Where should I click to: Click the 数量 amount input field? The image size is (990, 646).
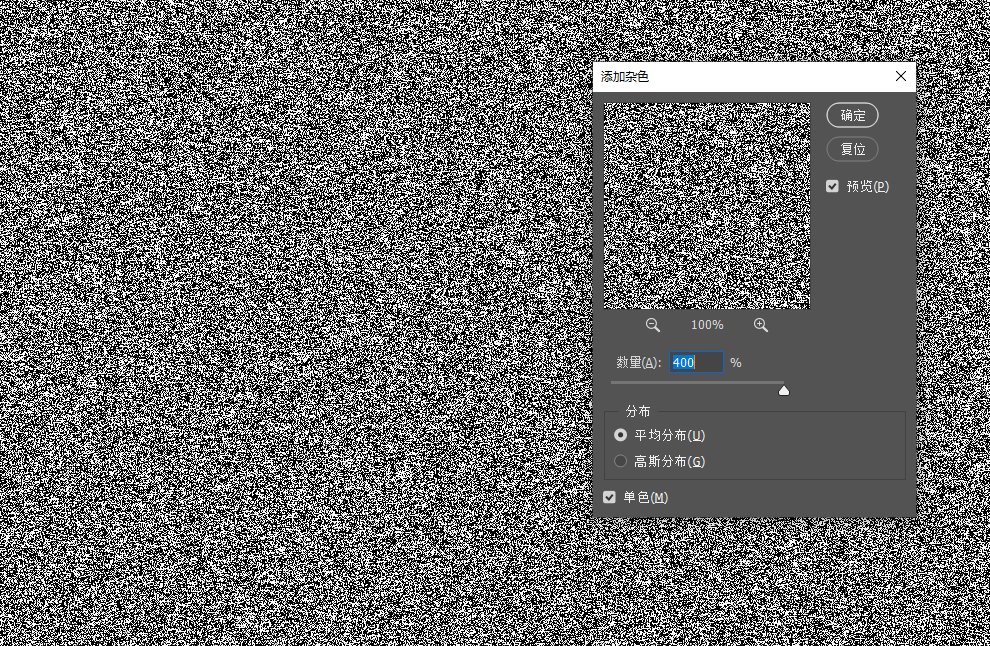pyautogui.click(x=696, y=362)
